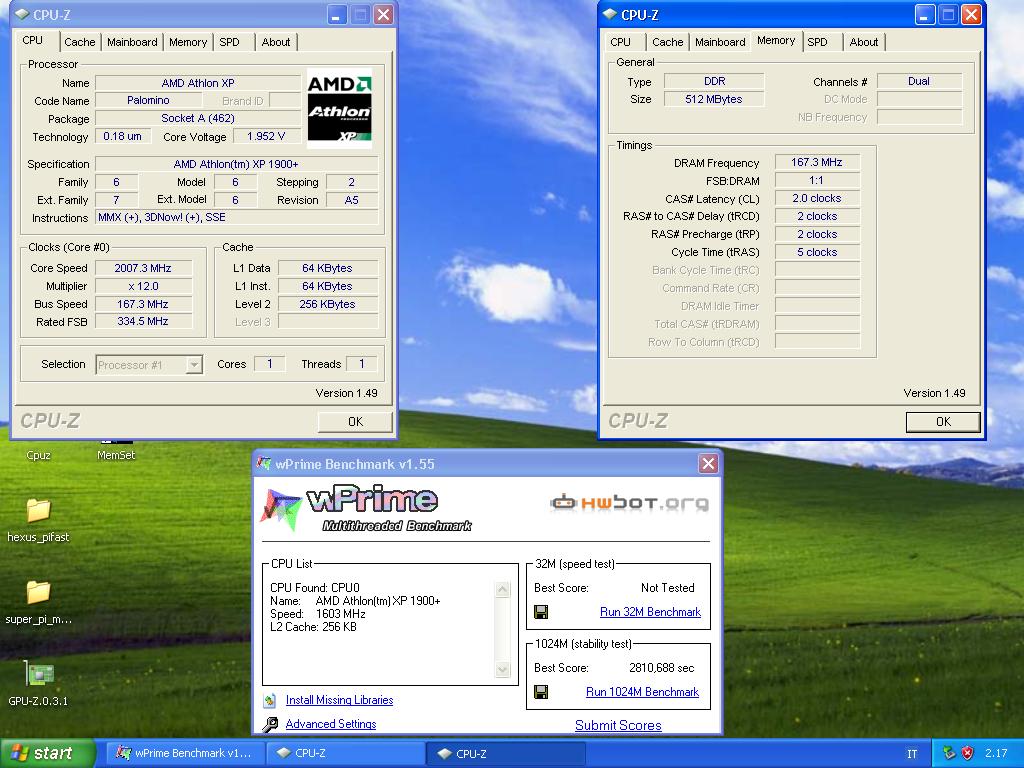1024x768 pixels.
Task: Click the hwbot.org logo in wPrime
Action: pos(629,502)
